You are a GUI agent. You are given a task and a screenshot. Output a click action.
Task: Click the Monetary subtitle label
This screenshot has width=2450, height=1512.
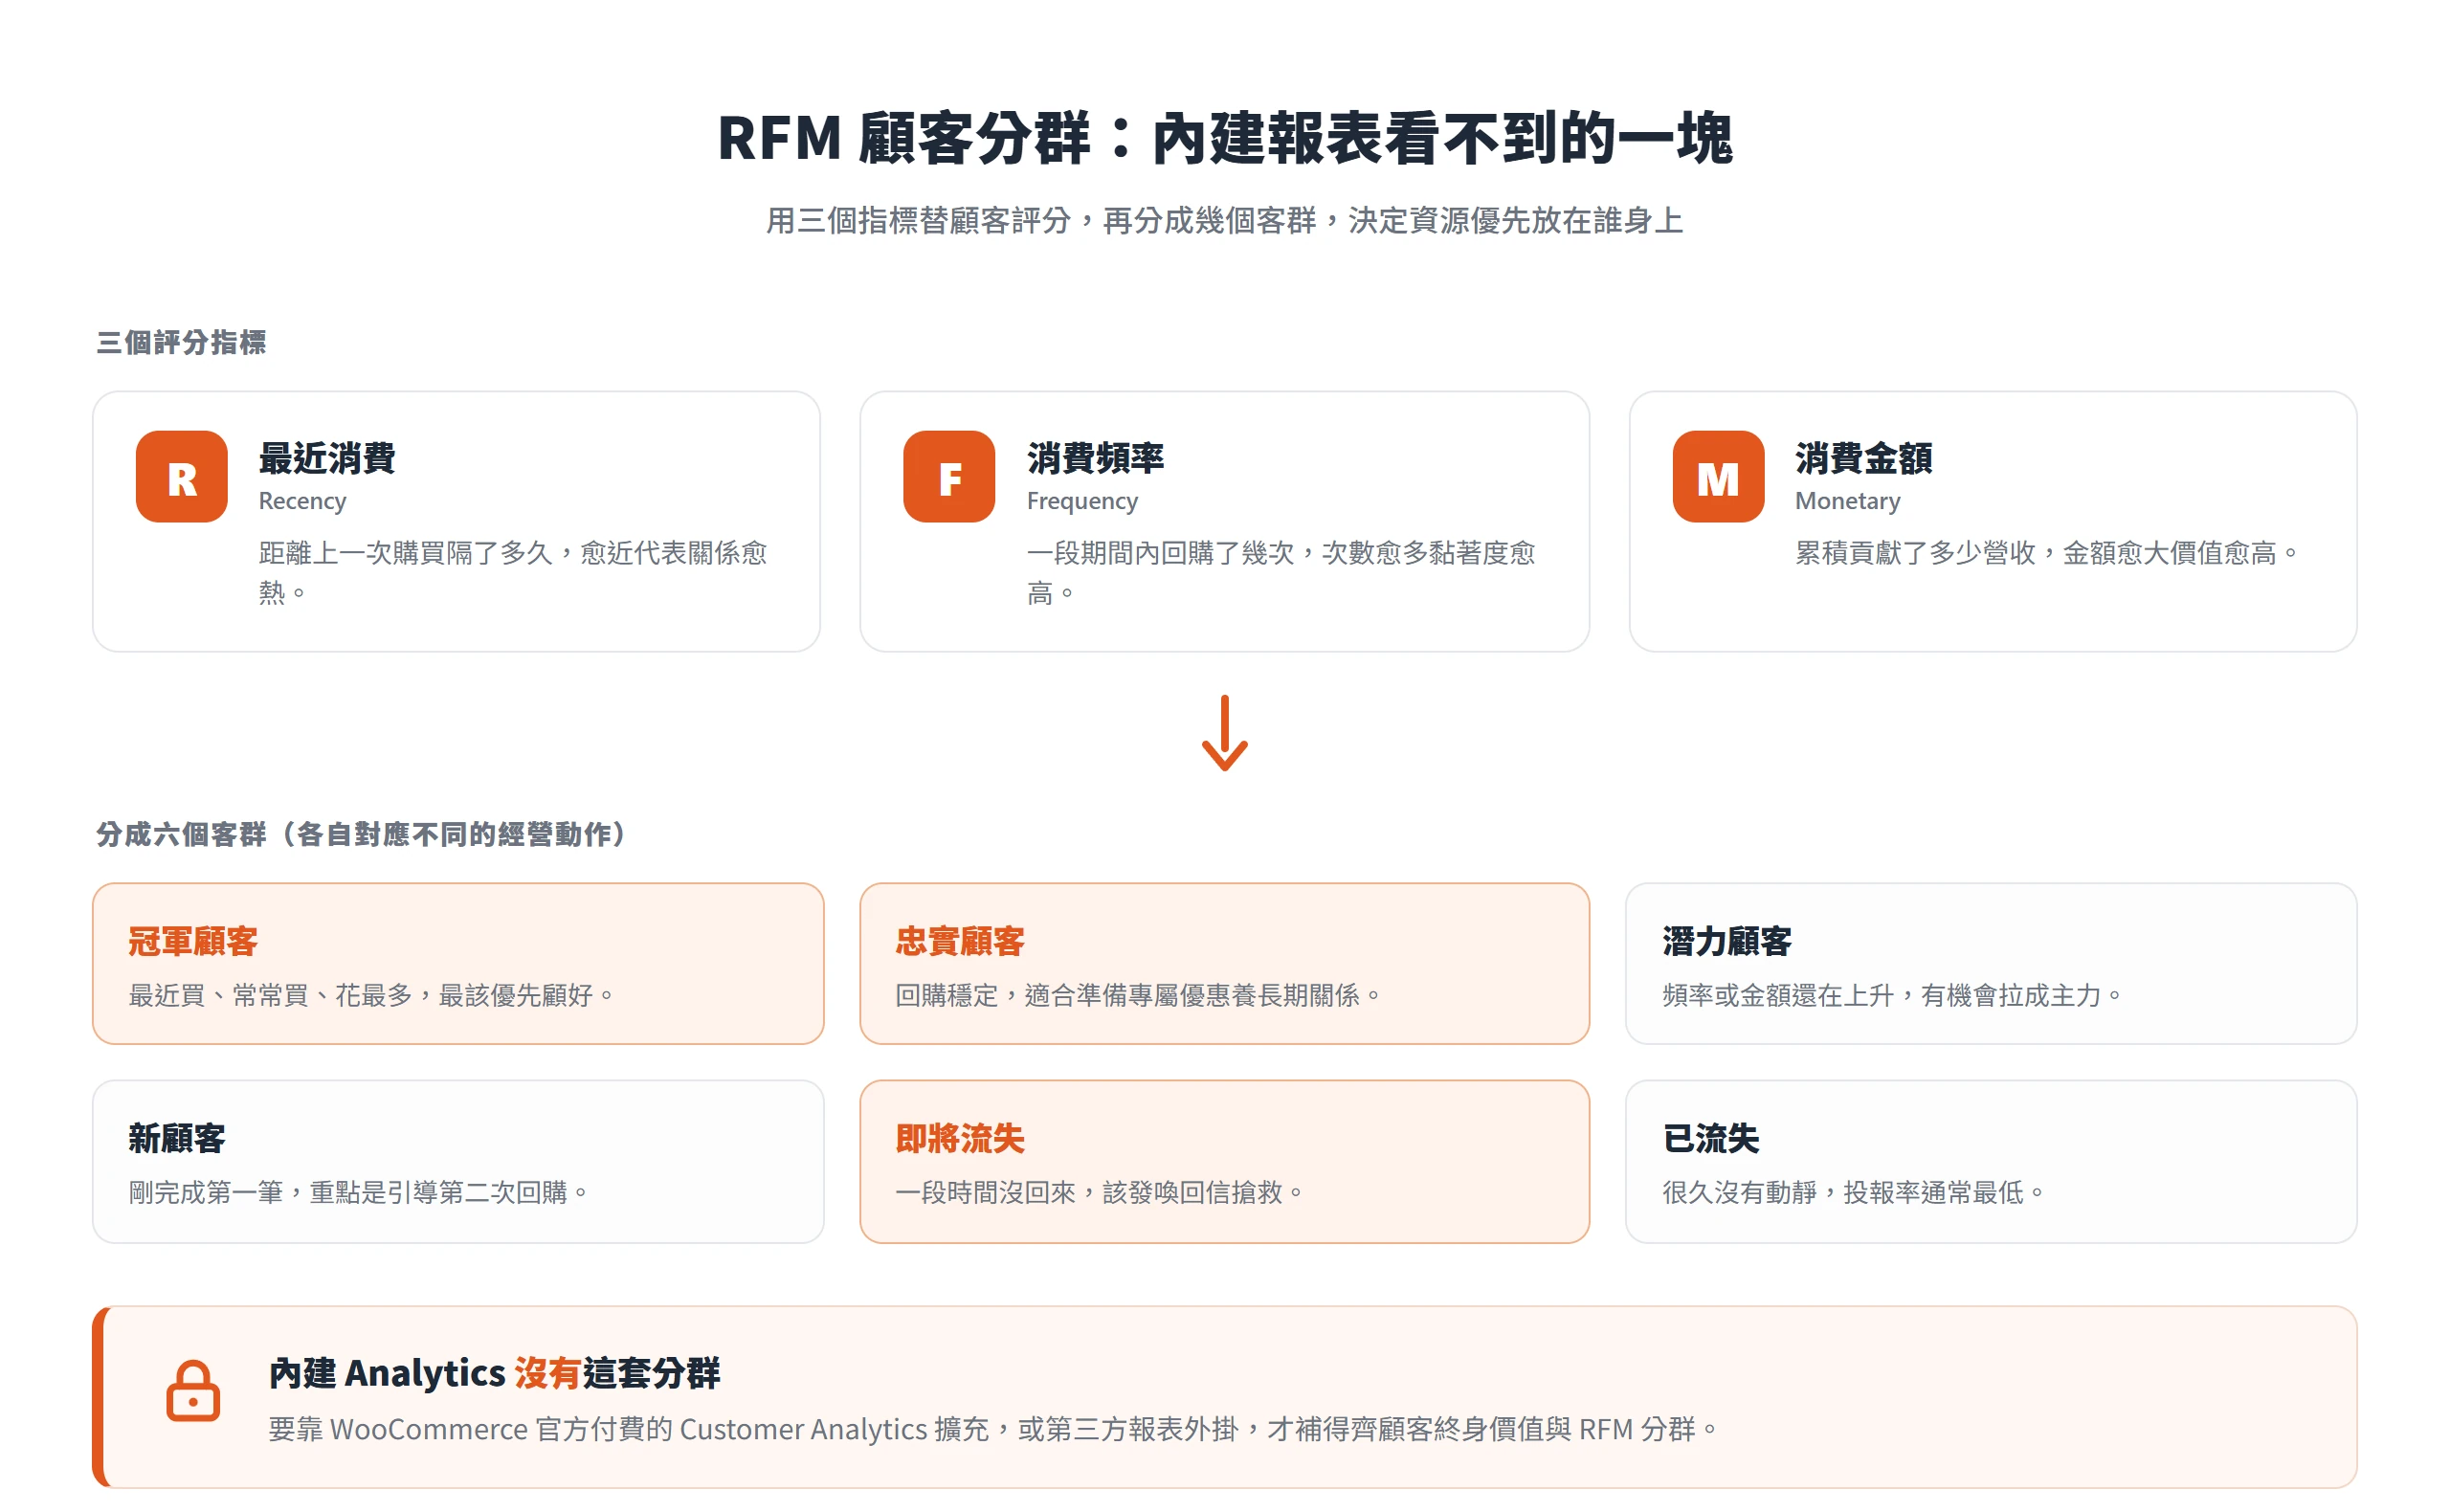(x=1848, y=501)
